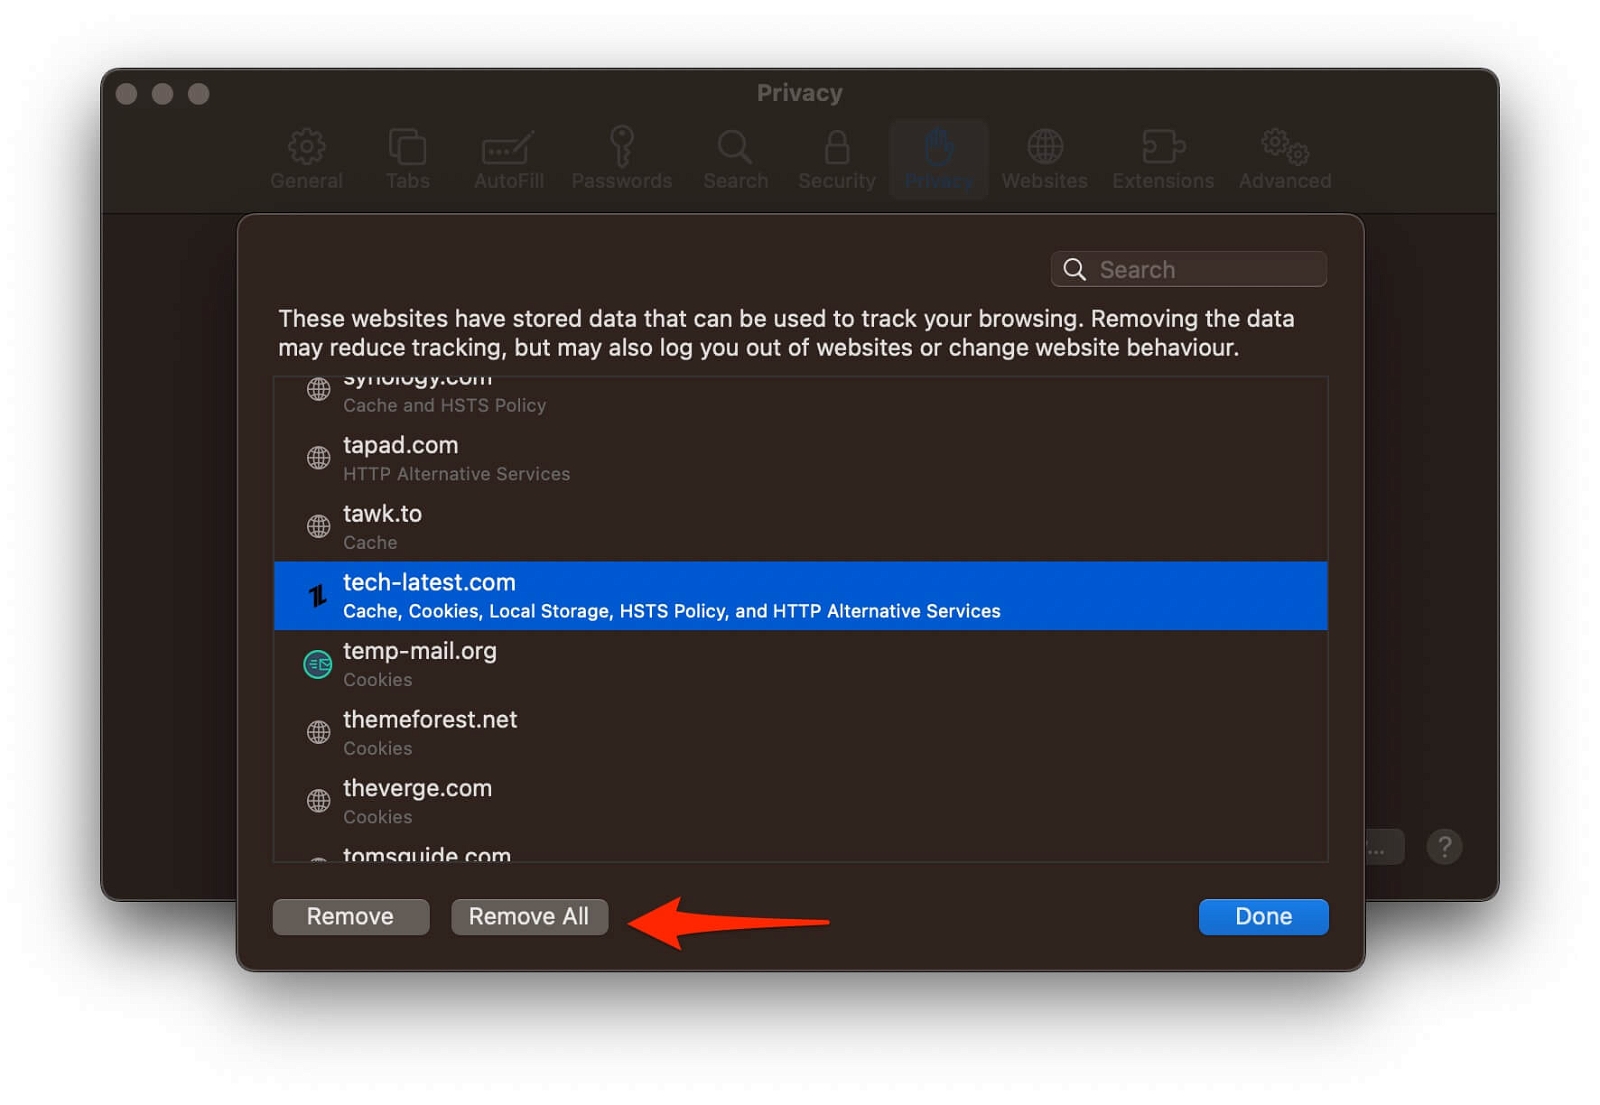Image resolution: width=1600 pixels, height=1105 pixels.
Task: Select the tawk.to row
Action: point(800,527)
